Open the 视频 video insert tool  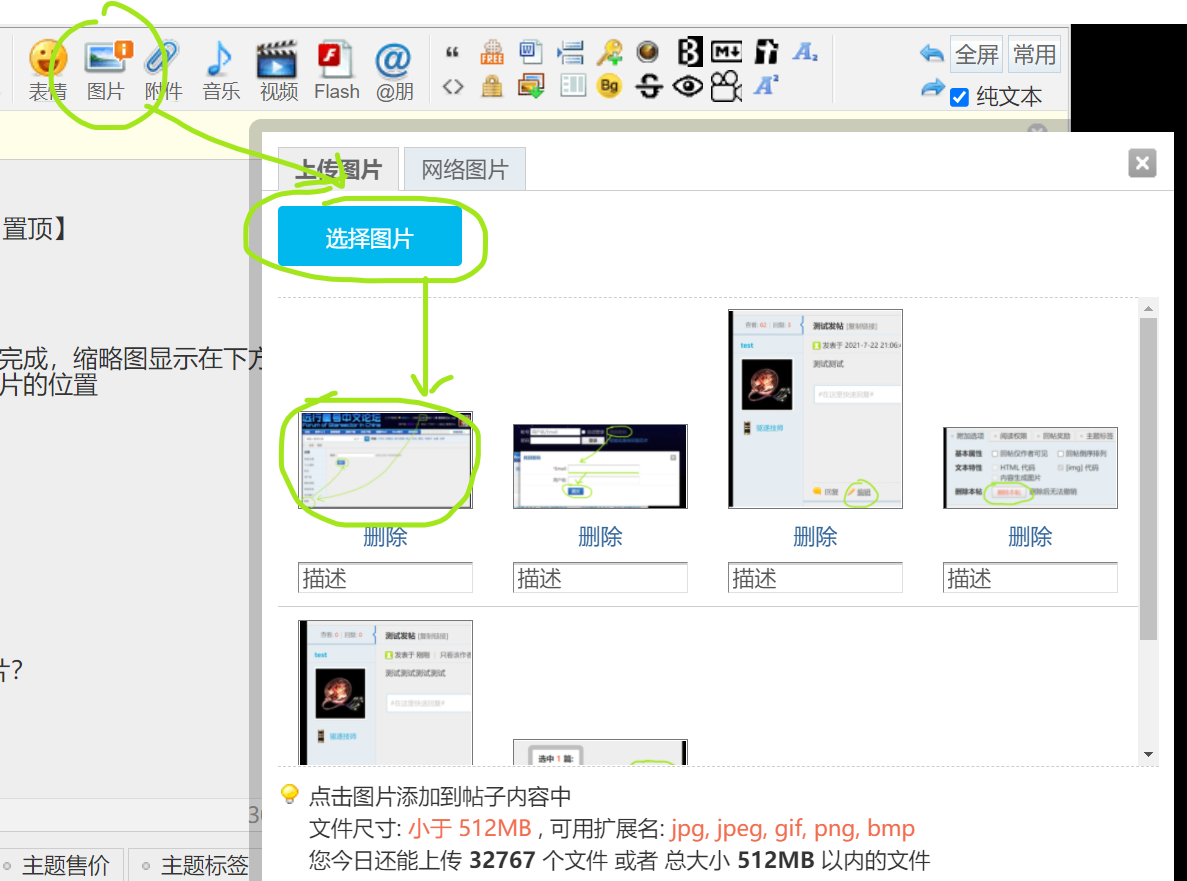pyautogui.click(x=279, y=60)
